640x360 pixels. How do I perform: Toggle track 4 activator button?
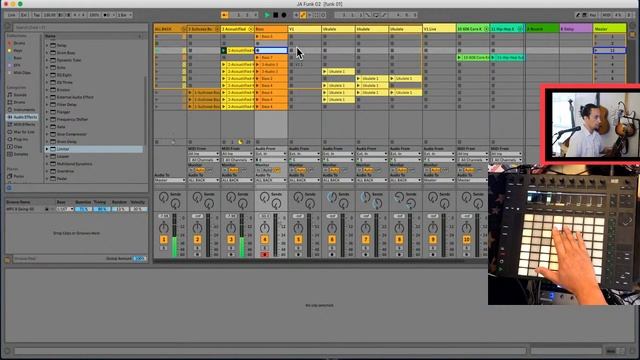264,240
